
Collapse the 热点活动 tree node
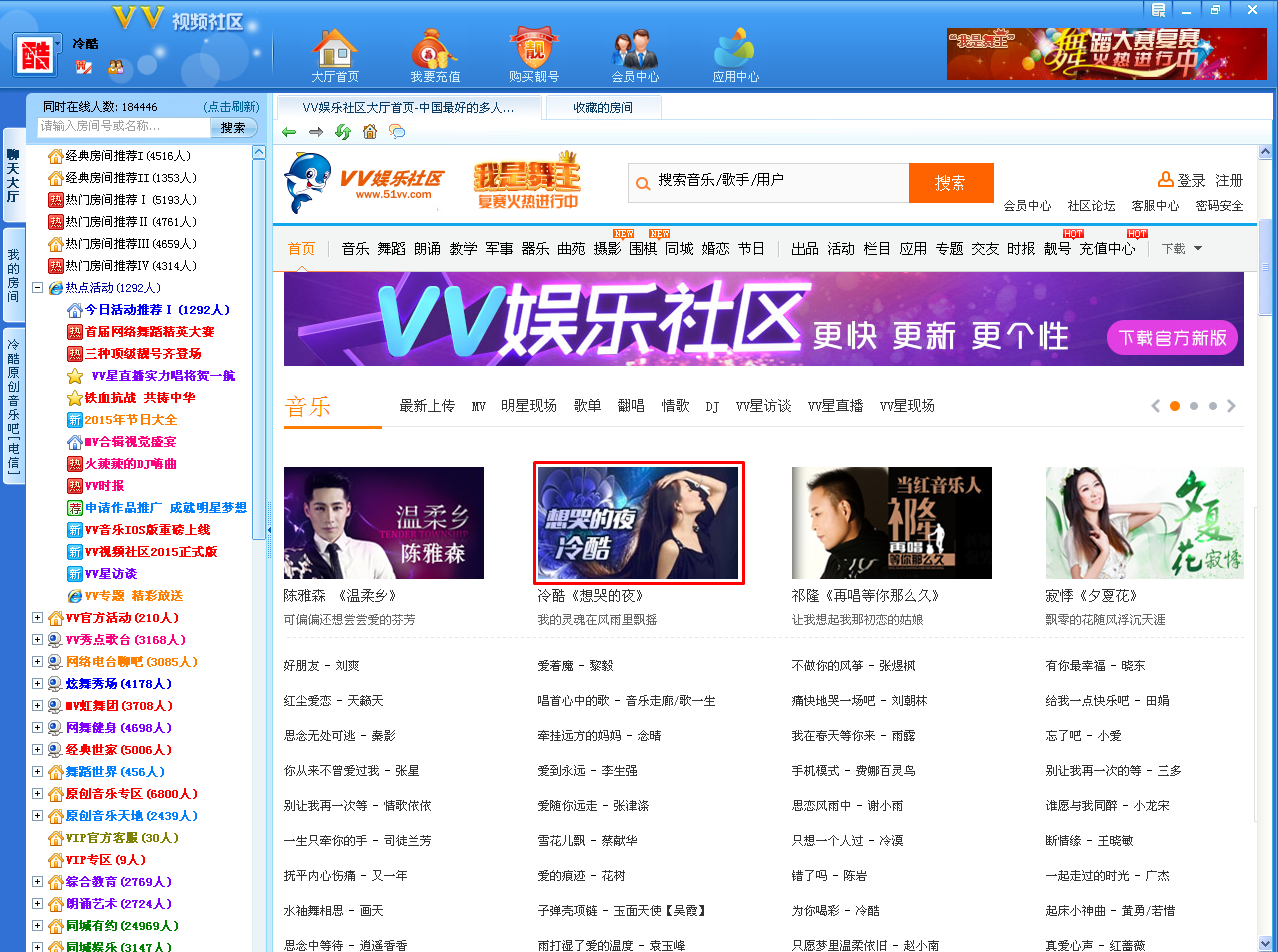38,288
